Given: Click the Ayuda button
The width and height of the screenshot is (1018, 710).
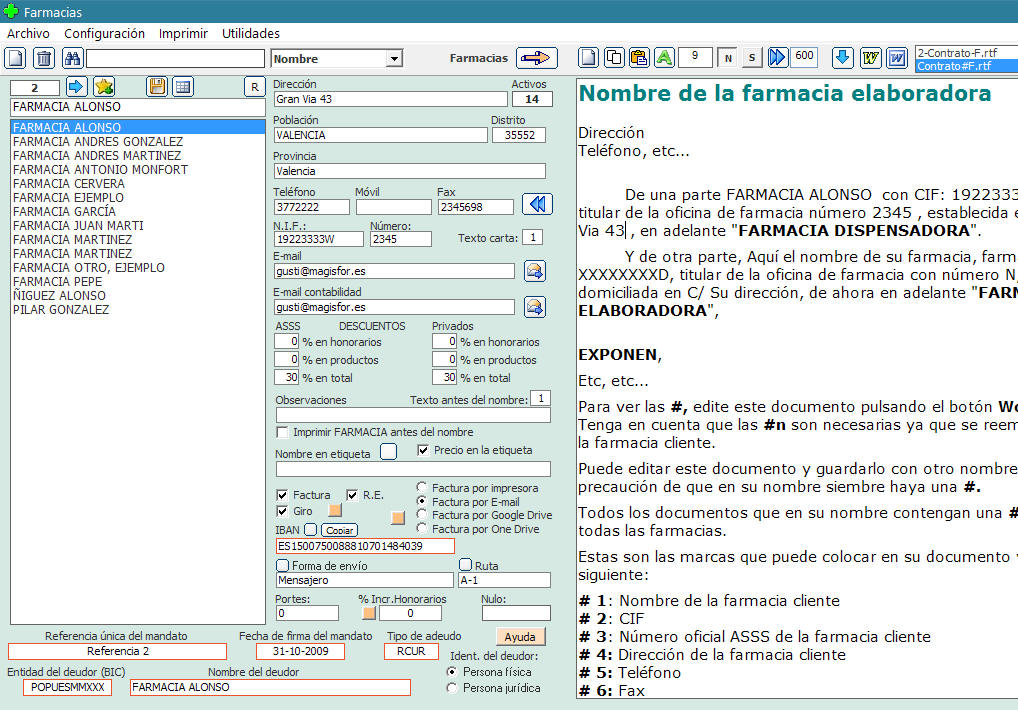Looking at the screenshot, I should pyautogui.click(x=520, y=637).
